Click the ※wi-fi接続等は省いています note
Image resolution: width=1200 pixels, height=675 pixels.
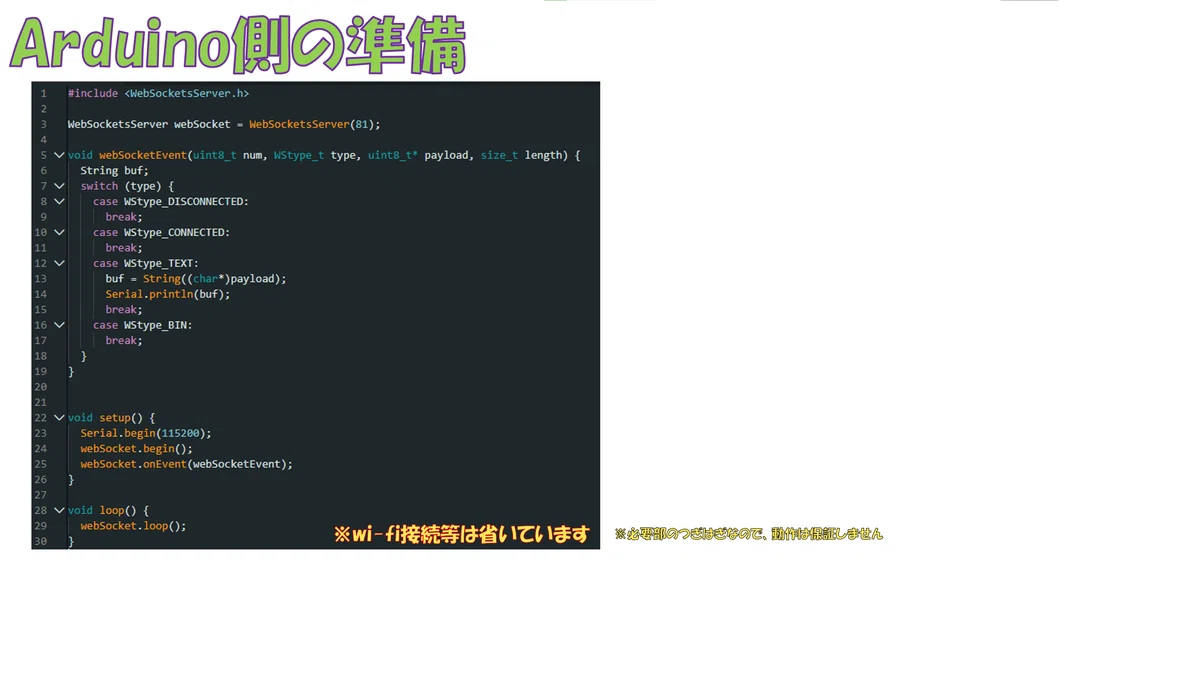coord(462,535)
